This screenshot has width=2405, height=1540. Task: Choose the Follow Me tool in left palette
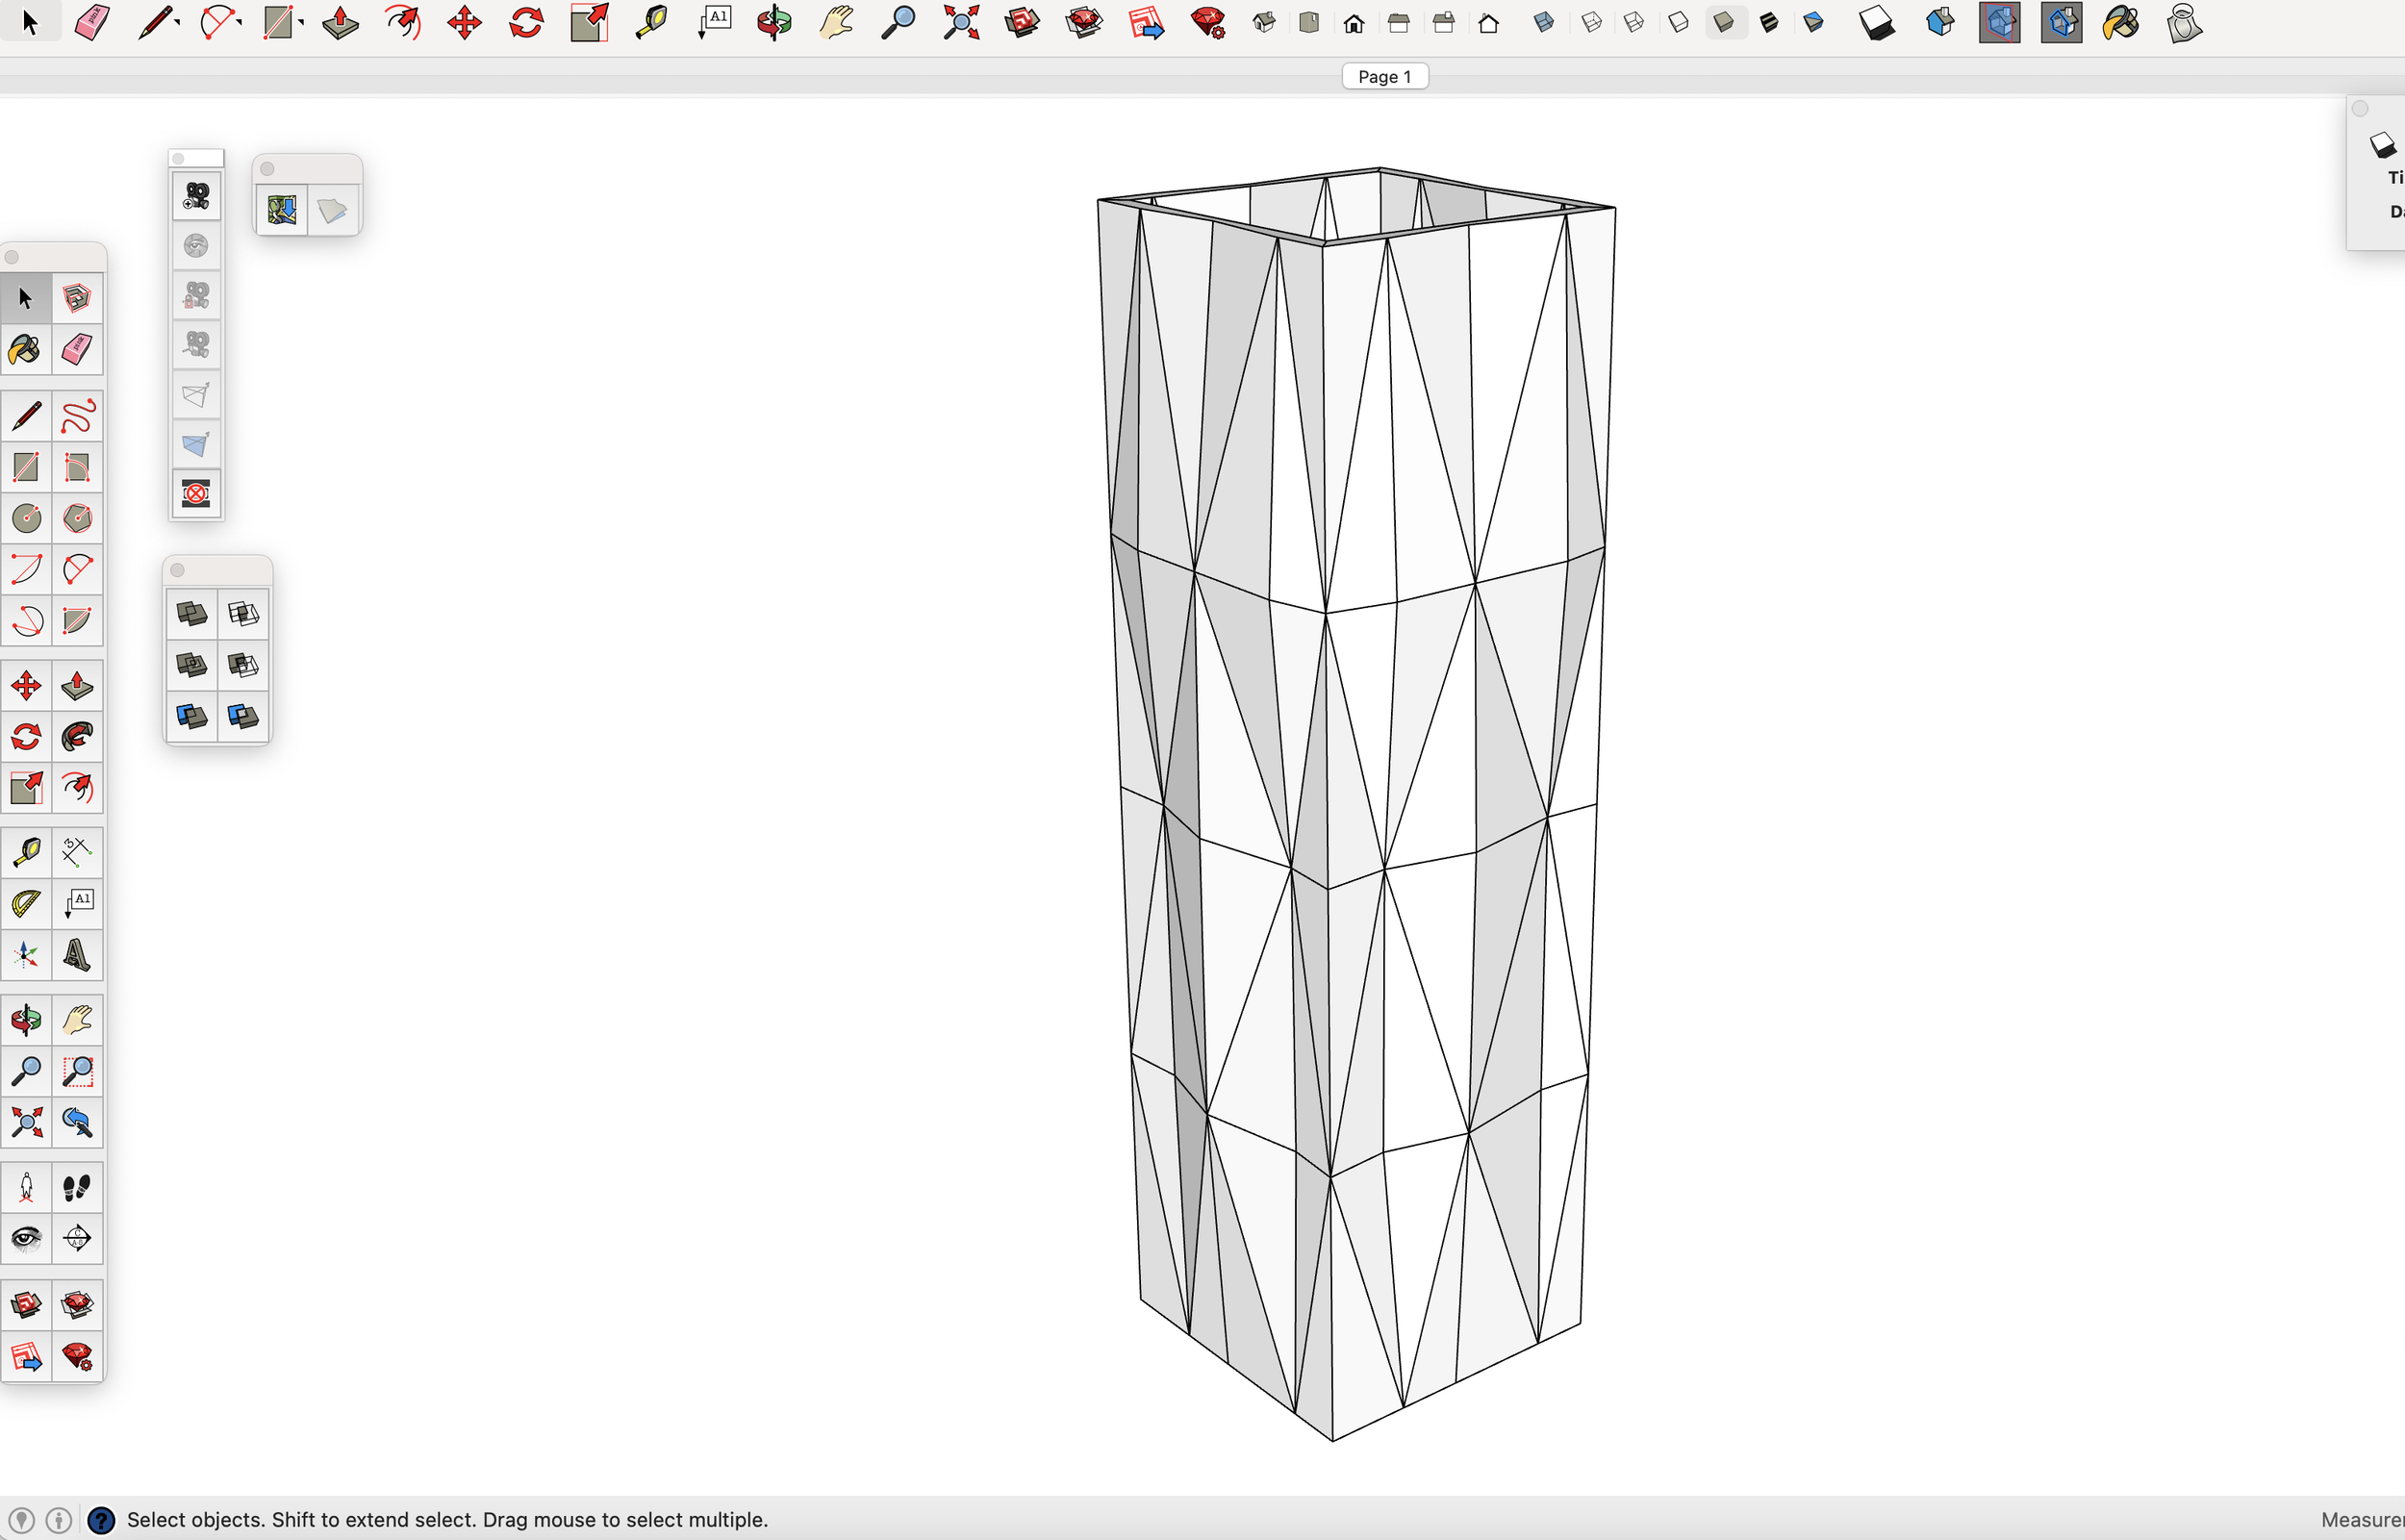77,738
